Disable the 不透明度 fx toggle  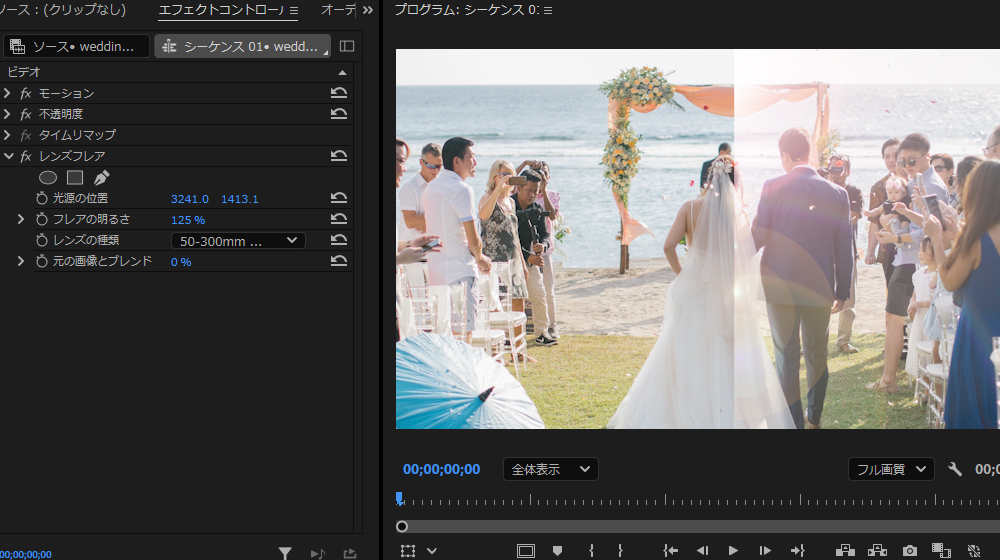(x=26, y=114)
